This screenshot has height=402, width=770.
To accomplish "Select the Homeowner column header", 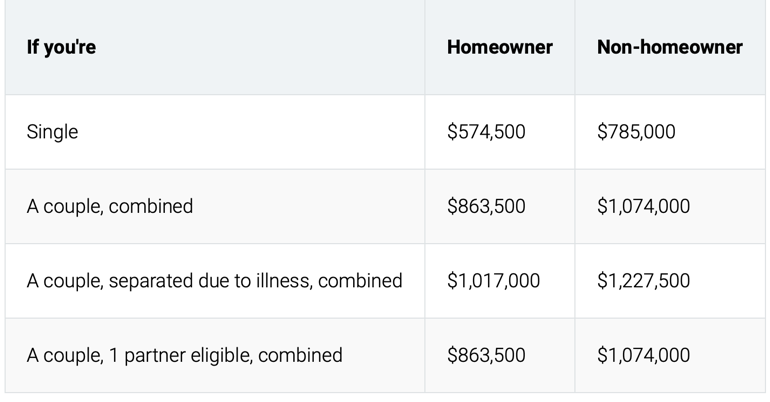I will [x=500, y=47].
